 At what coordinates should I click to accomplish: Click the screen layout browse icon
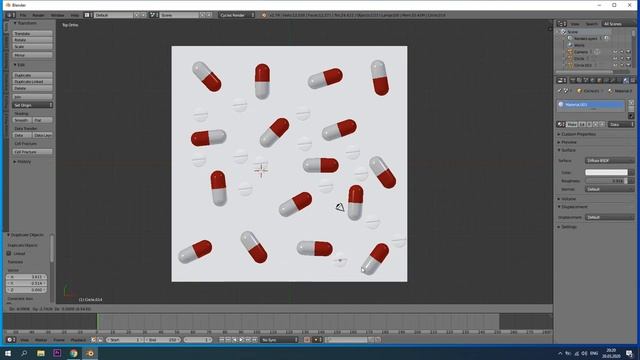tap(87, 15)
